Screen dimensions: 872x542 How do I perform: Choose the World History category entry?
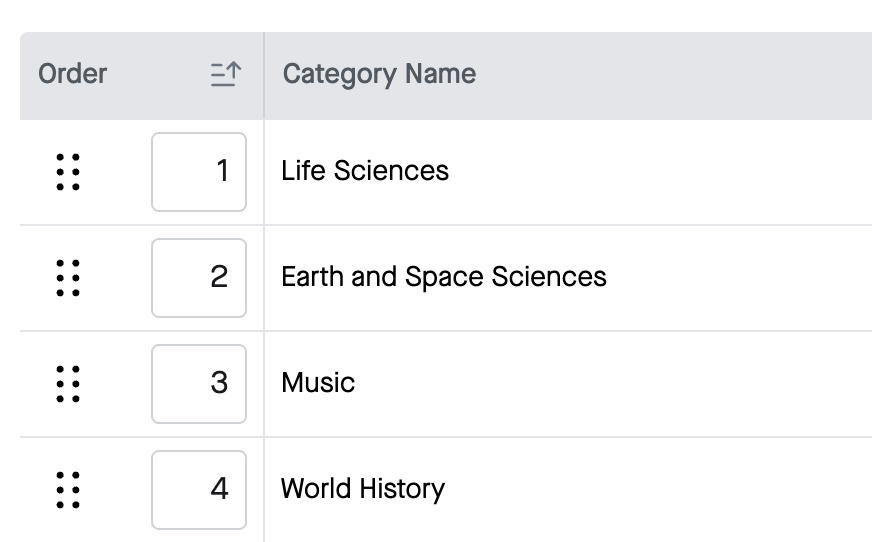point(363,489)
